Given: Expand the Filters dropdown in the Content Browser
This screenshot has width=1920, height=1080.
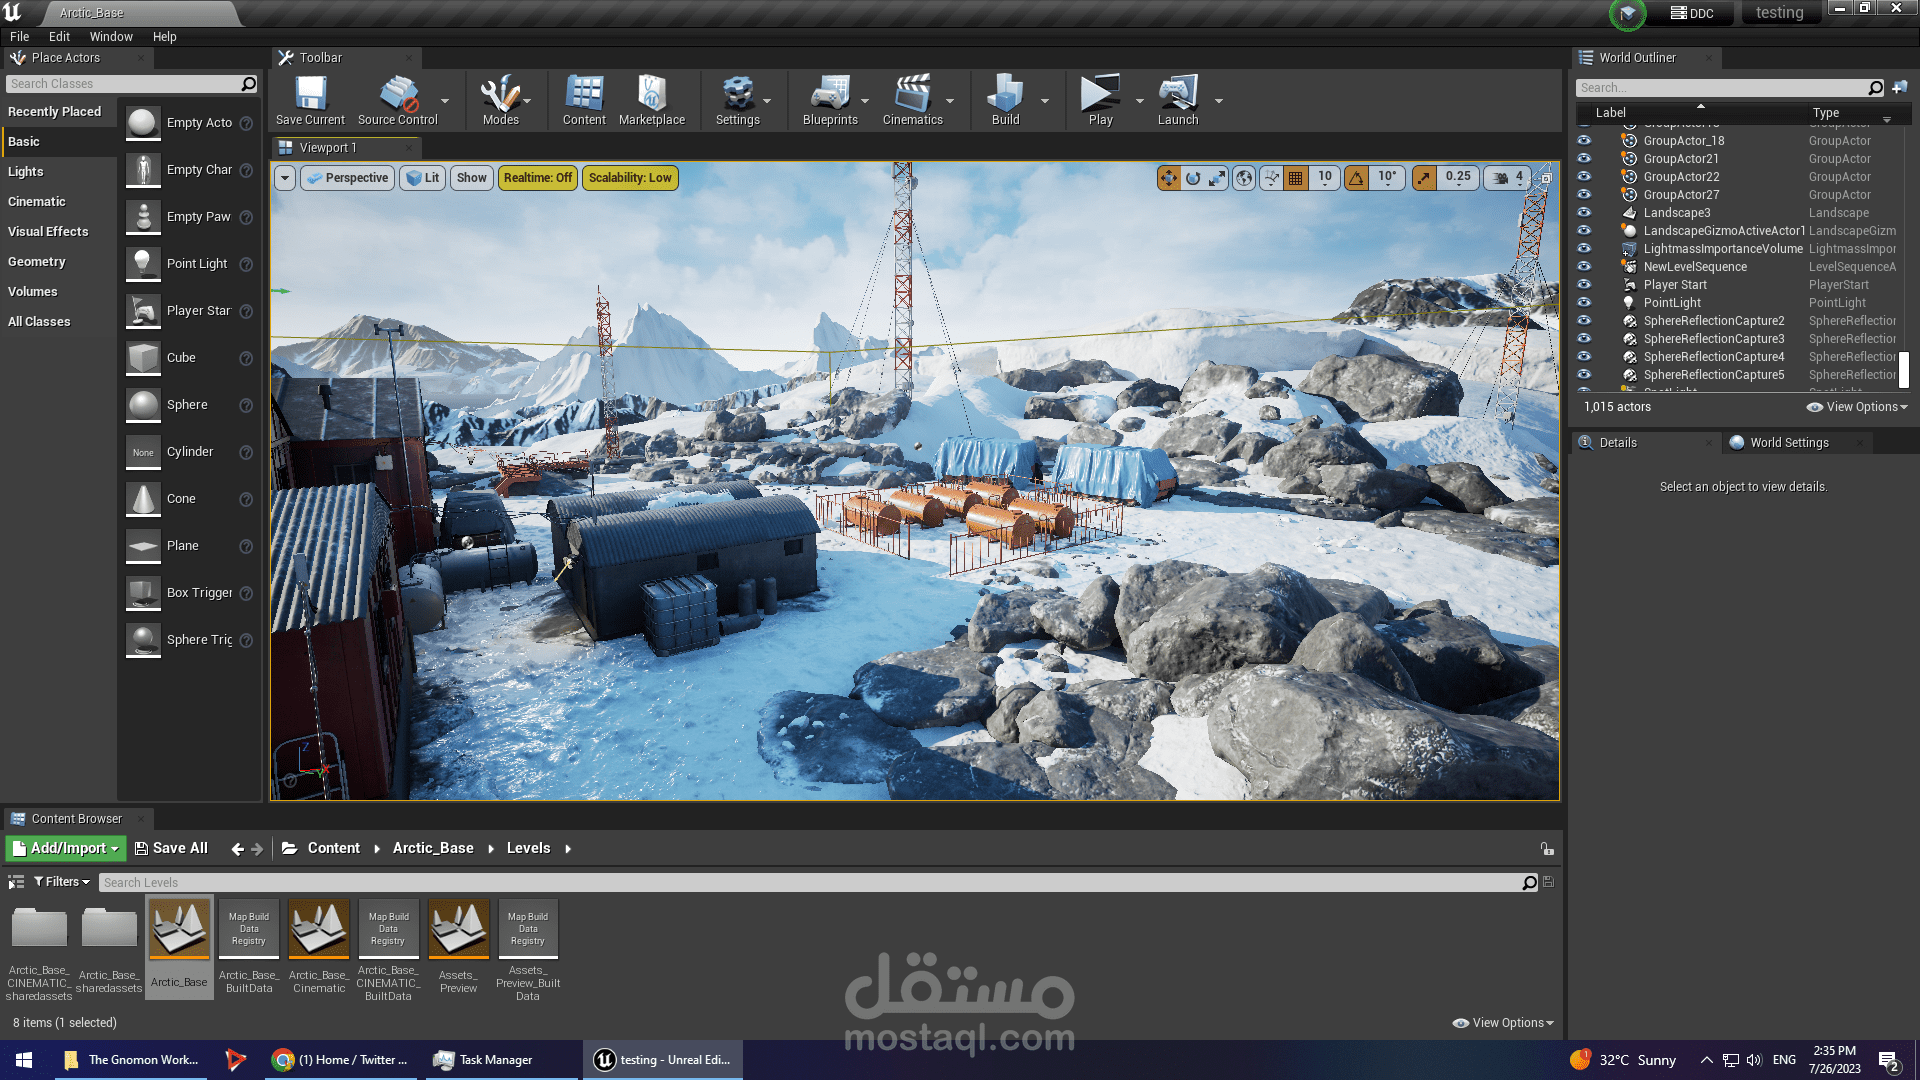Looking at the screenshot, I should click(62, 882).
